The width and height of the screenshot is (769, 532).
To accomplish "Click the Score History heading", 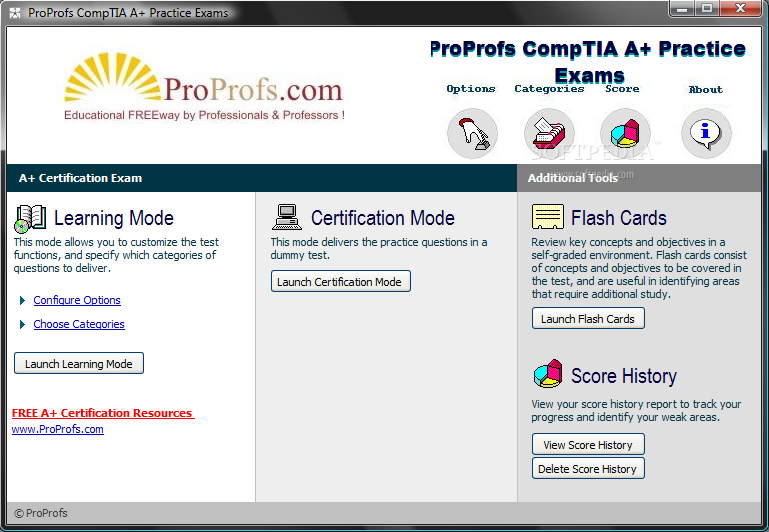I will 624,376.
